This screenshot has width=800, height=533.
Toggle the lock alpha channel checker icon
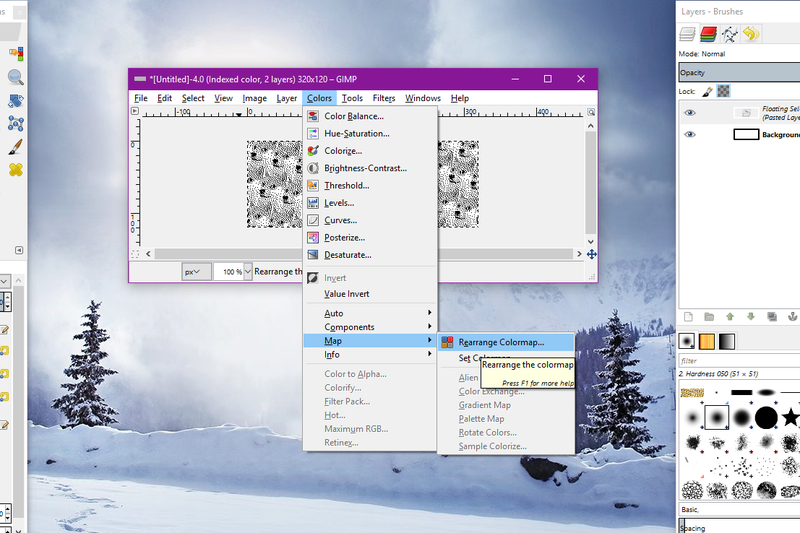(x=723, y=90)
